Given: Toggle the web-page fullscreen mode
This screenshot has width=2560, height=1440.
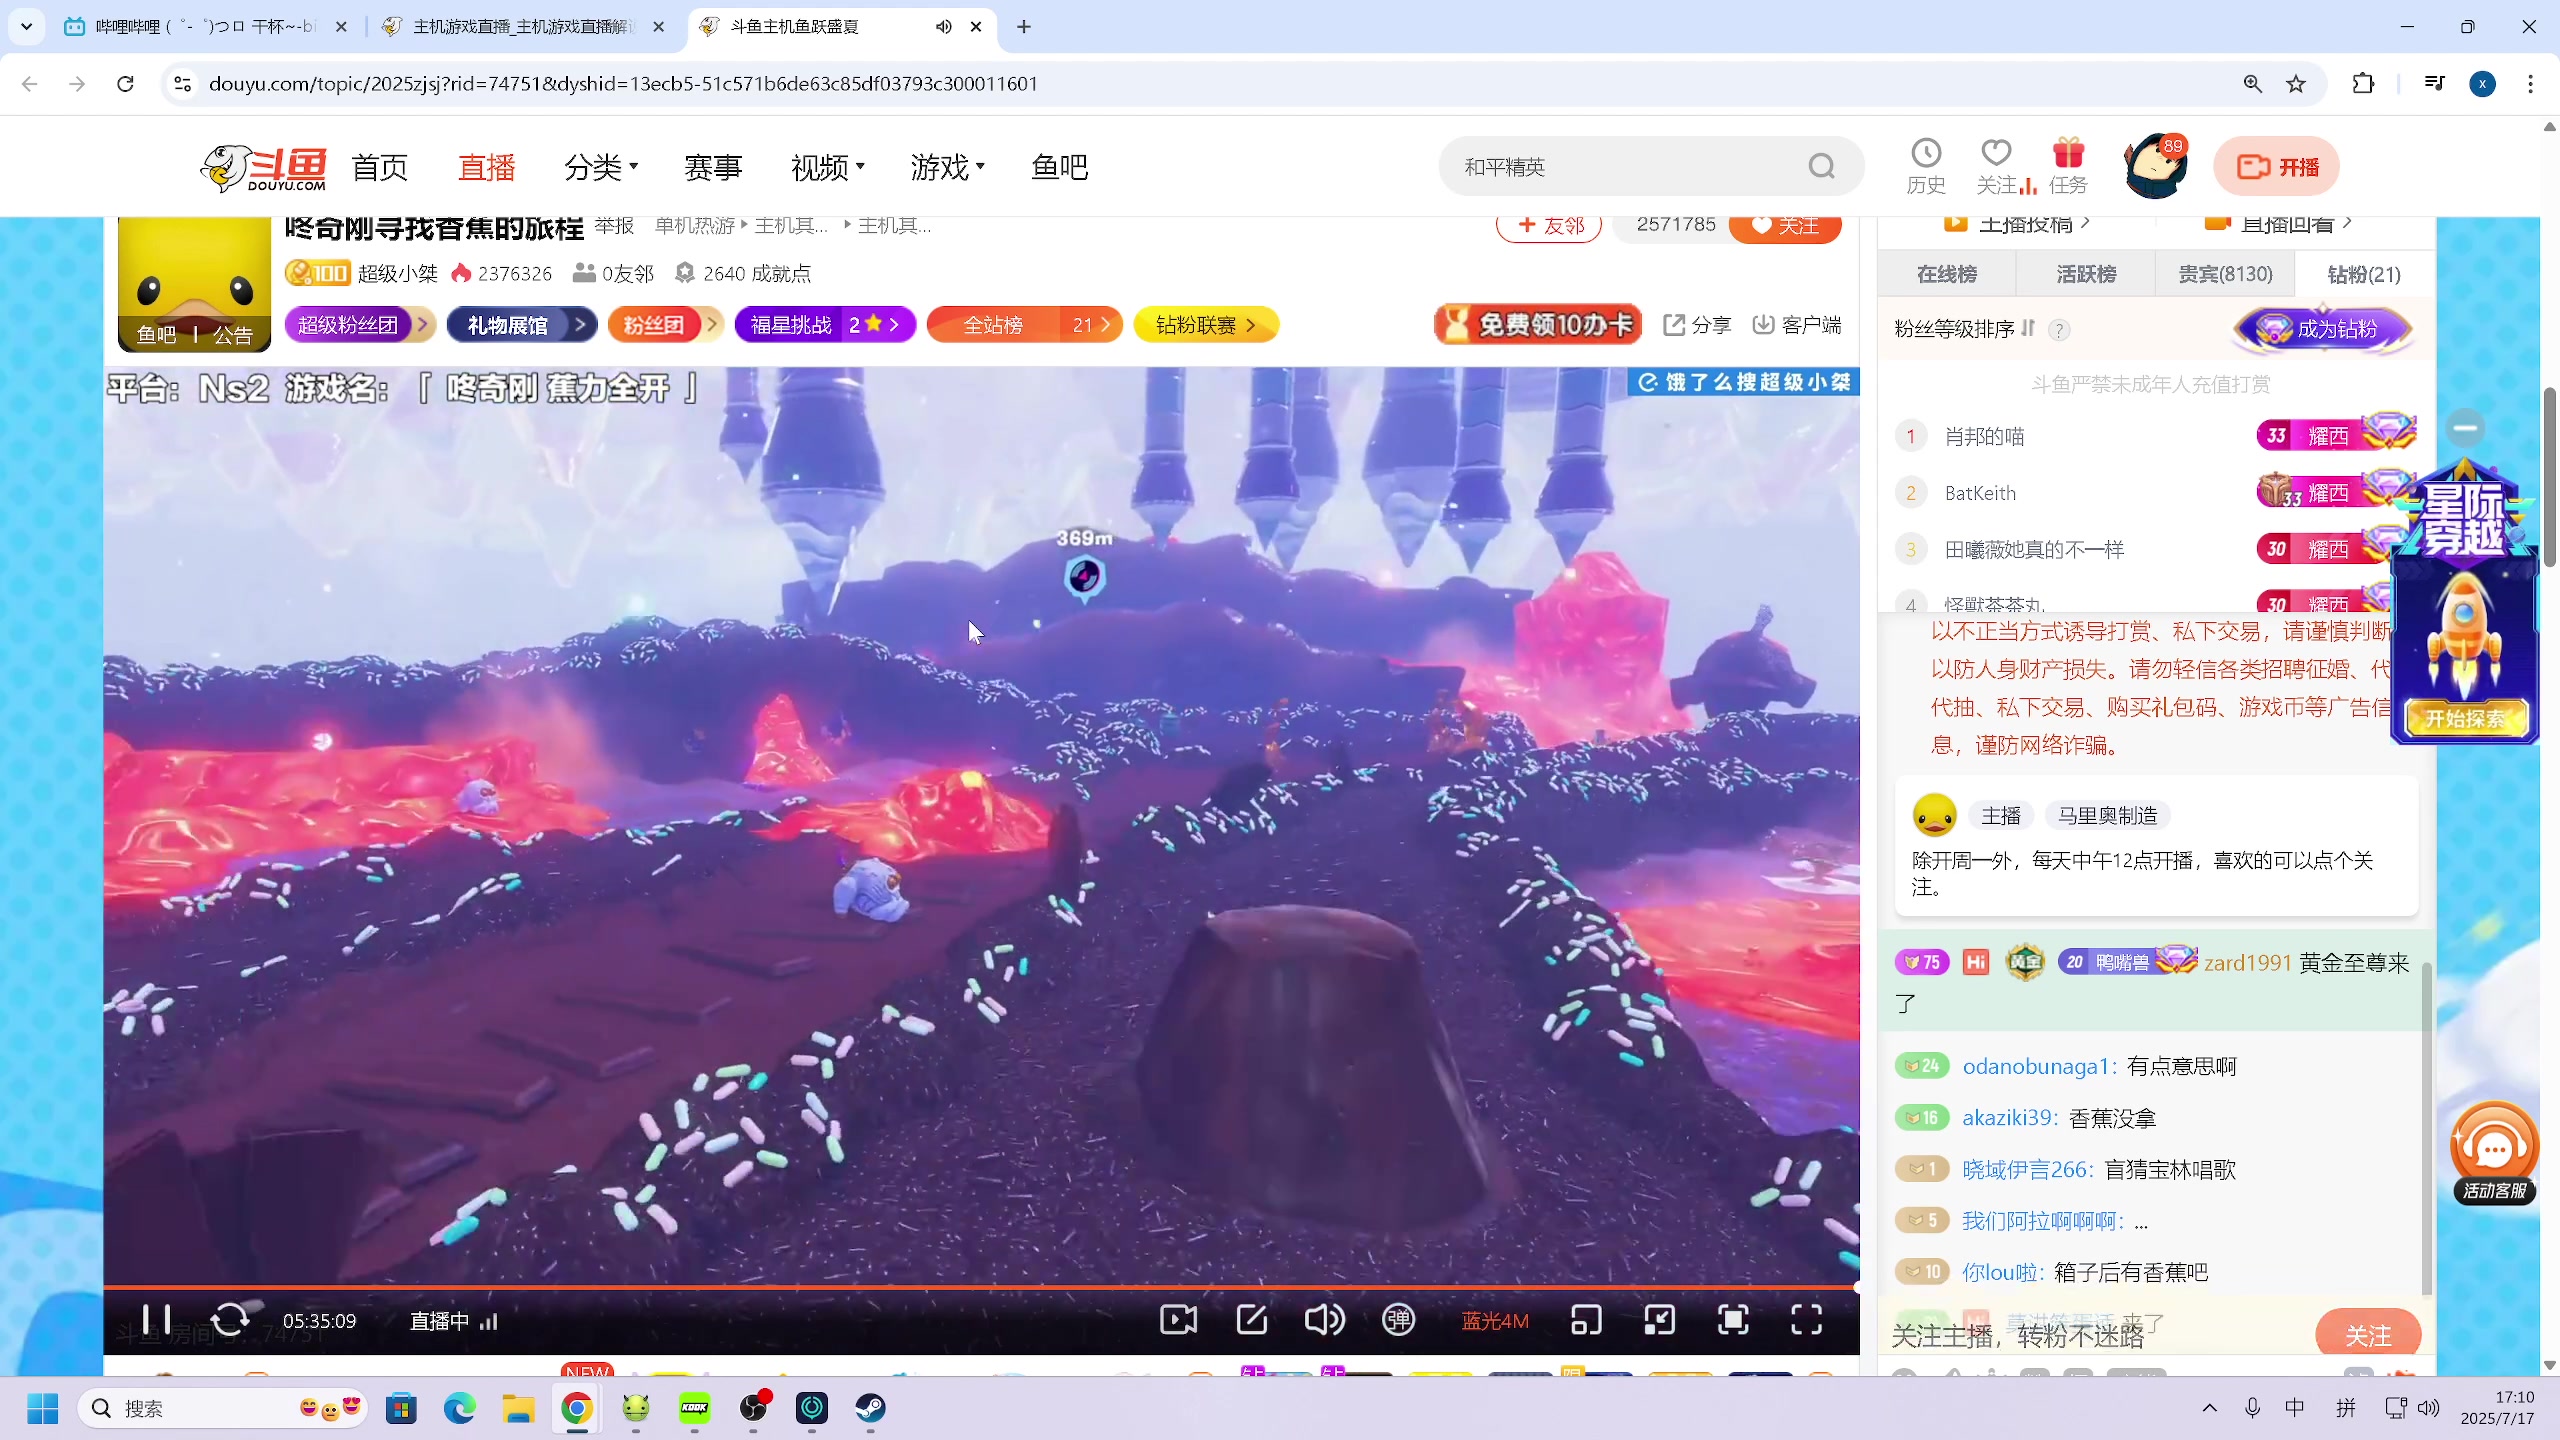Looking at the screenshot, I should [1733, 1320].
